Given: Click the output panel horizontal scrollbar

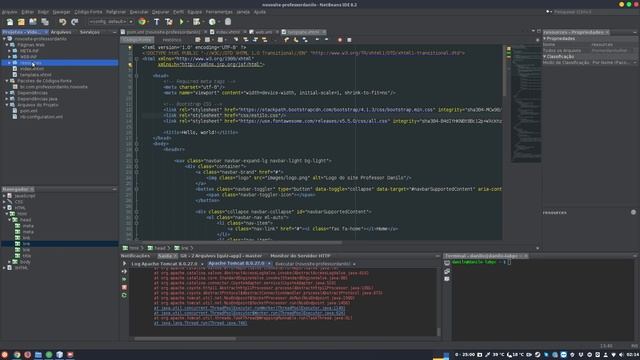Looking at the screenshot, I should (x=185, y=338).
